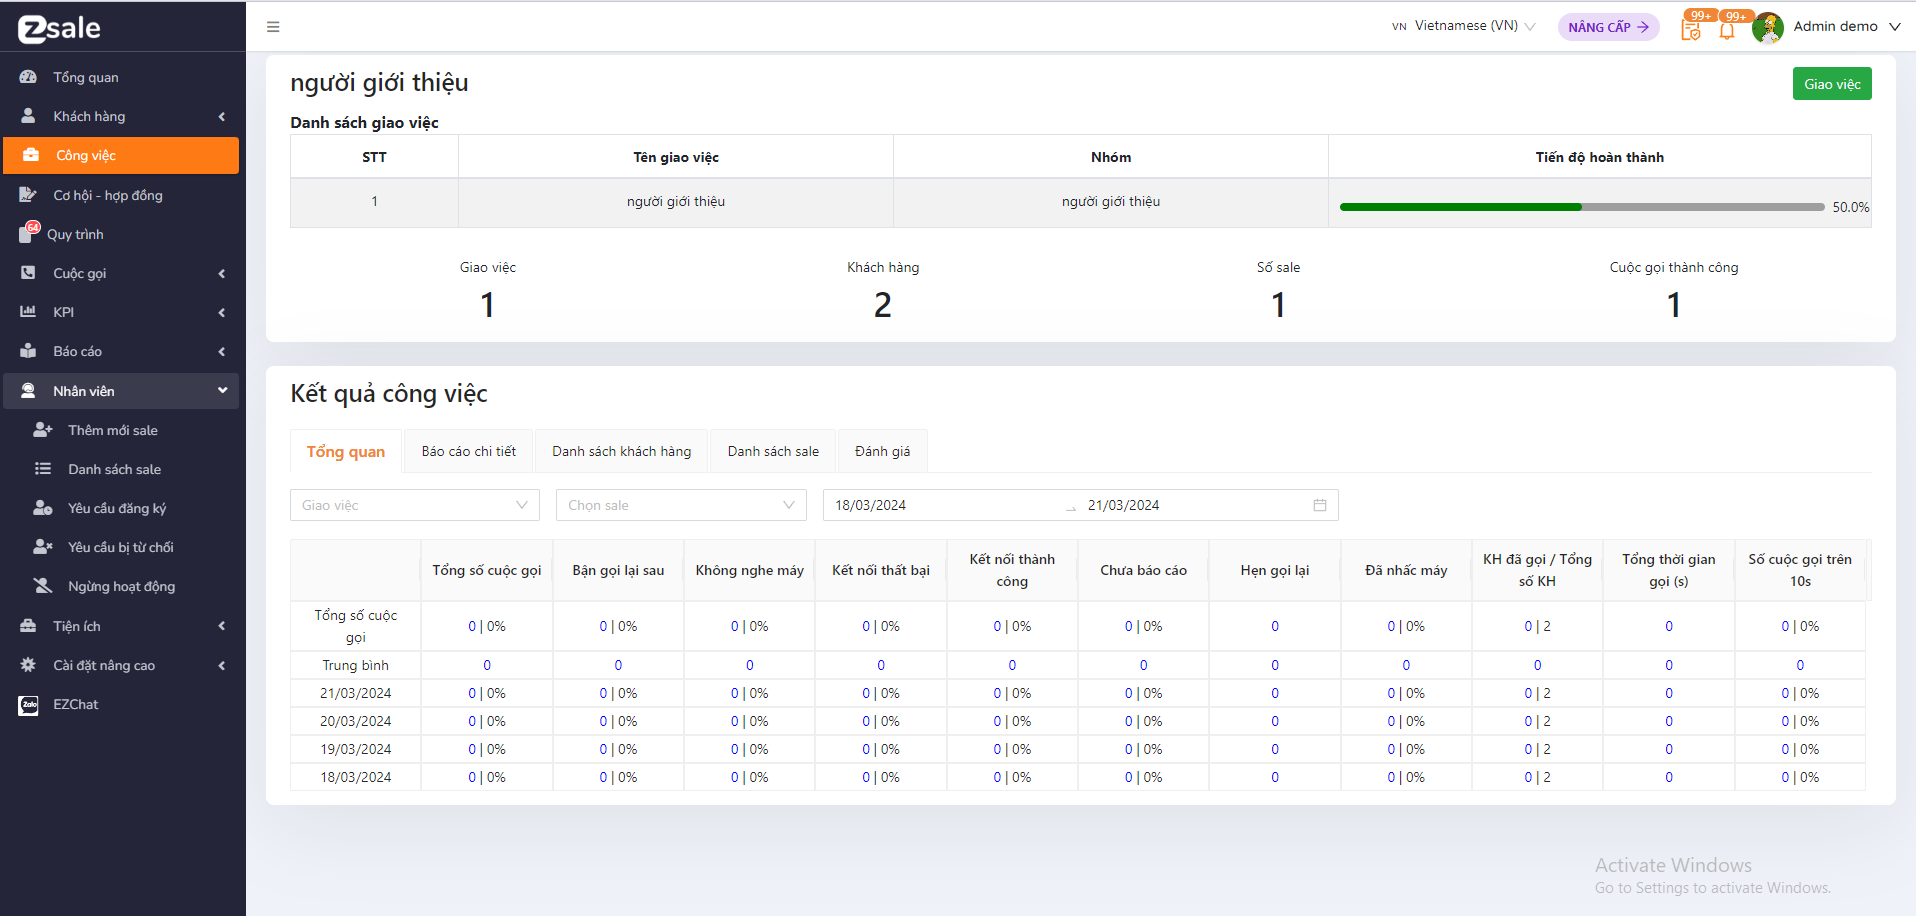This screenshot has height=916, width=1916.
Task: Click the VN flag language icon
Action: (1399, 27)
